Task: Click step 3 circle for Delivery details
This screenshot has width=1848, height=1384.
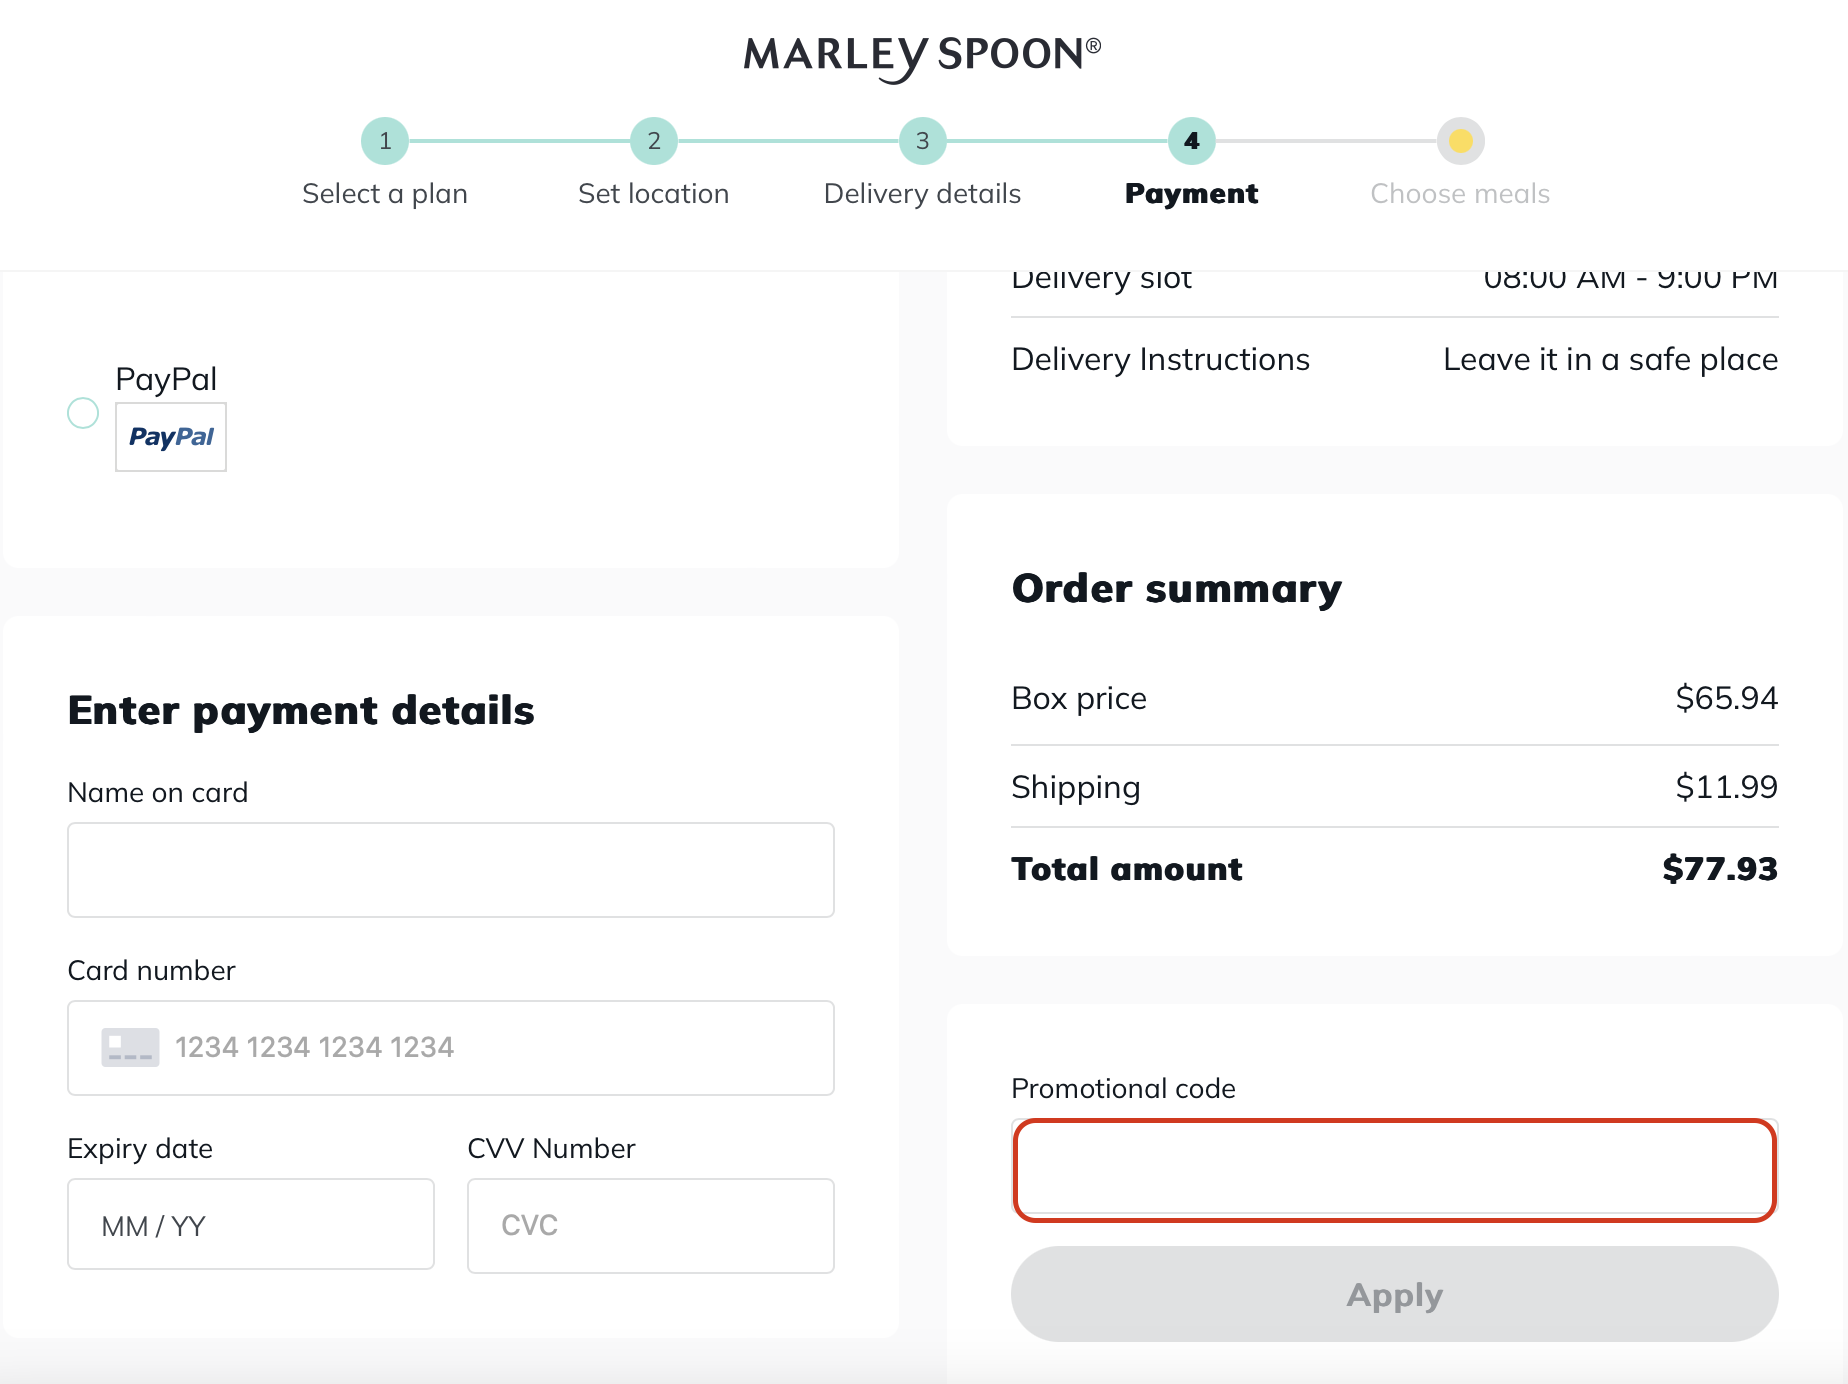Action: pos(921,141)
